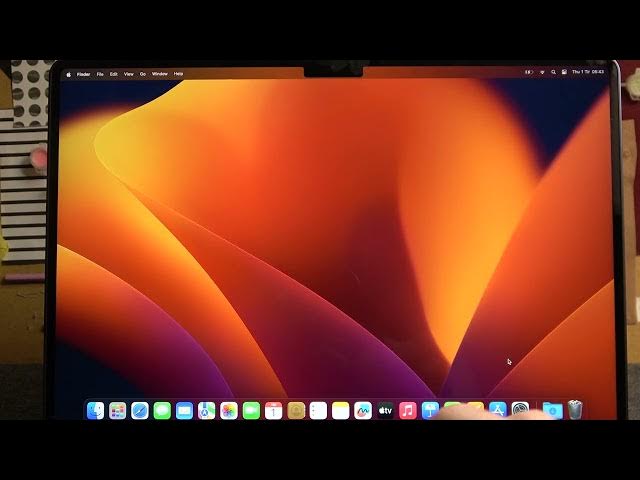Viewport: 640px width, 480px height.
Task: Launch Reminders from the Dock
Action: pos(318,411)
